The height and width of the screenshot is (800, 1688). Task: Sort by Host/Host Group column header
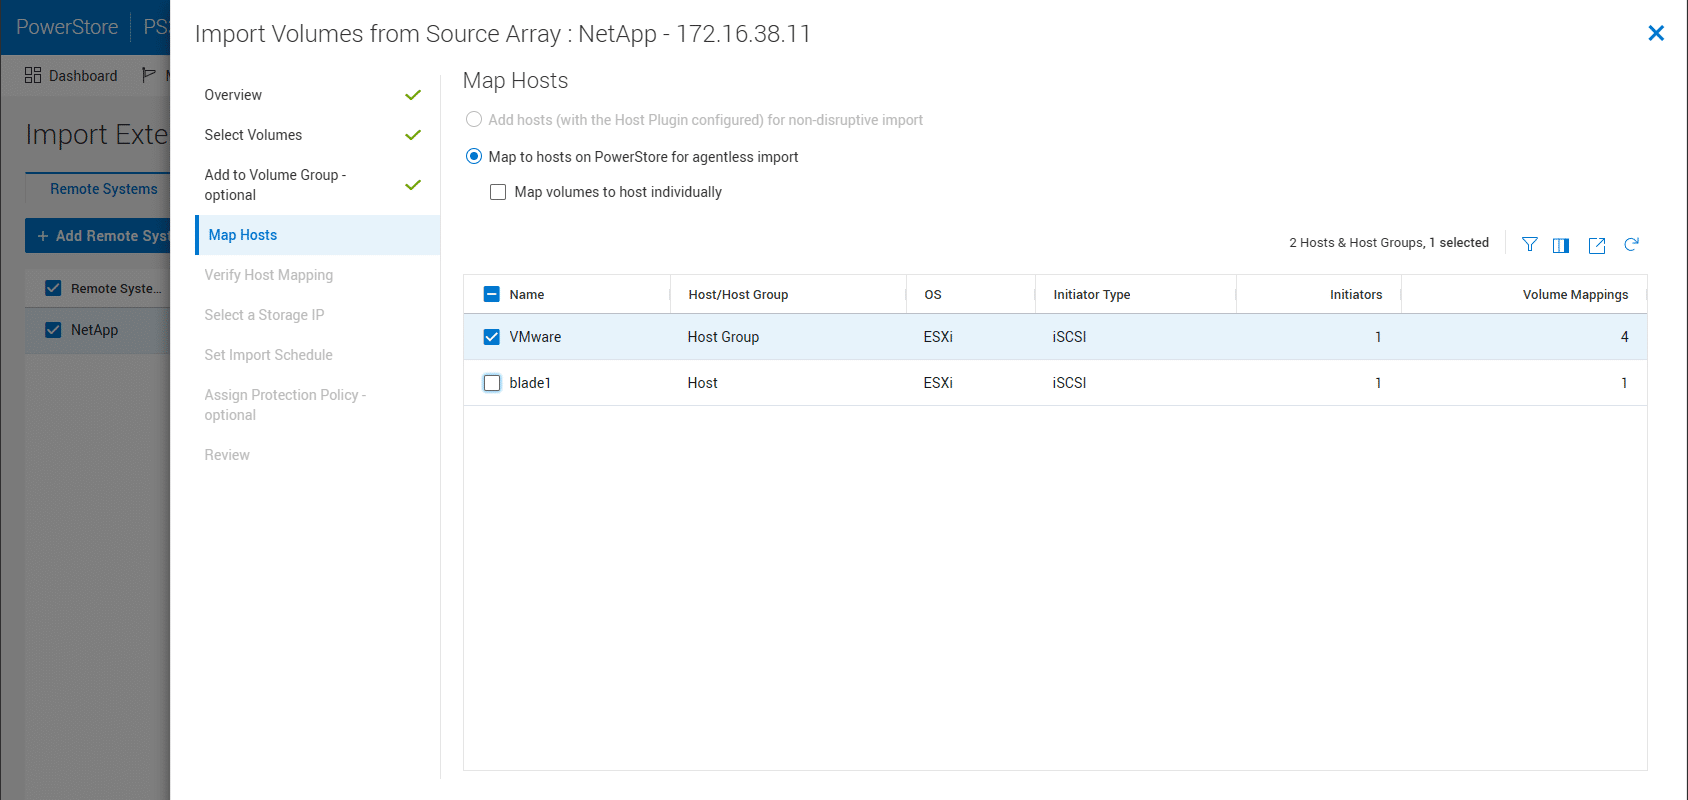pos(738,295)
